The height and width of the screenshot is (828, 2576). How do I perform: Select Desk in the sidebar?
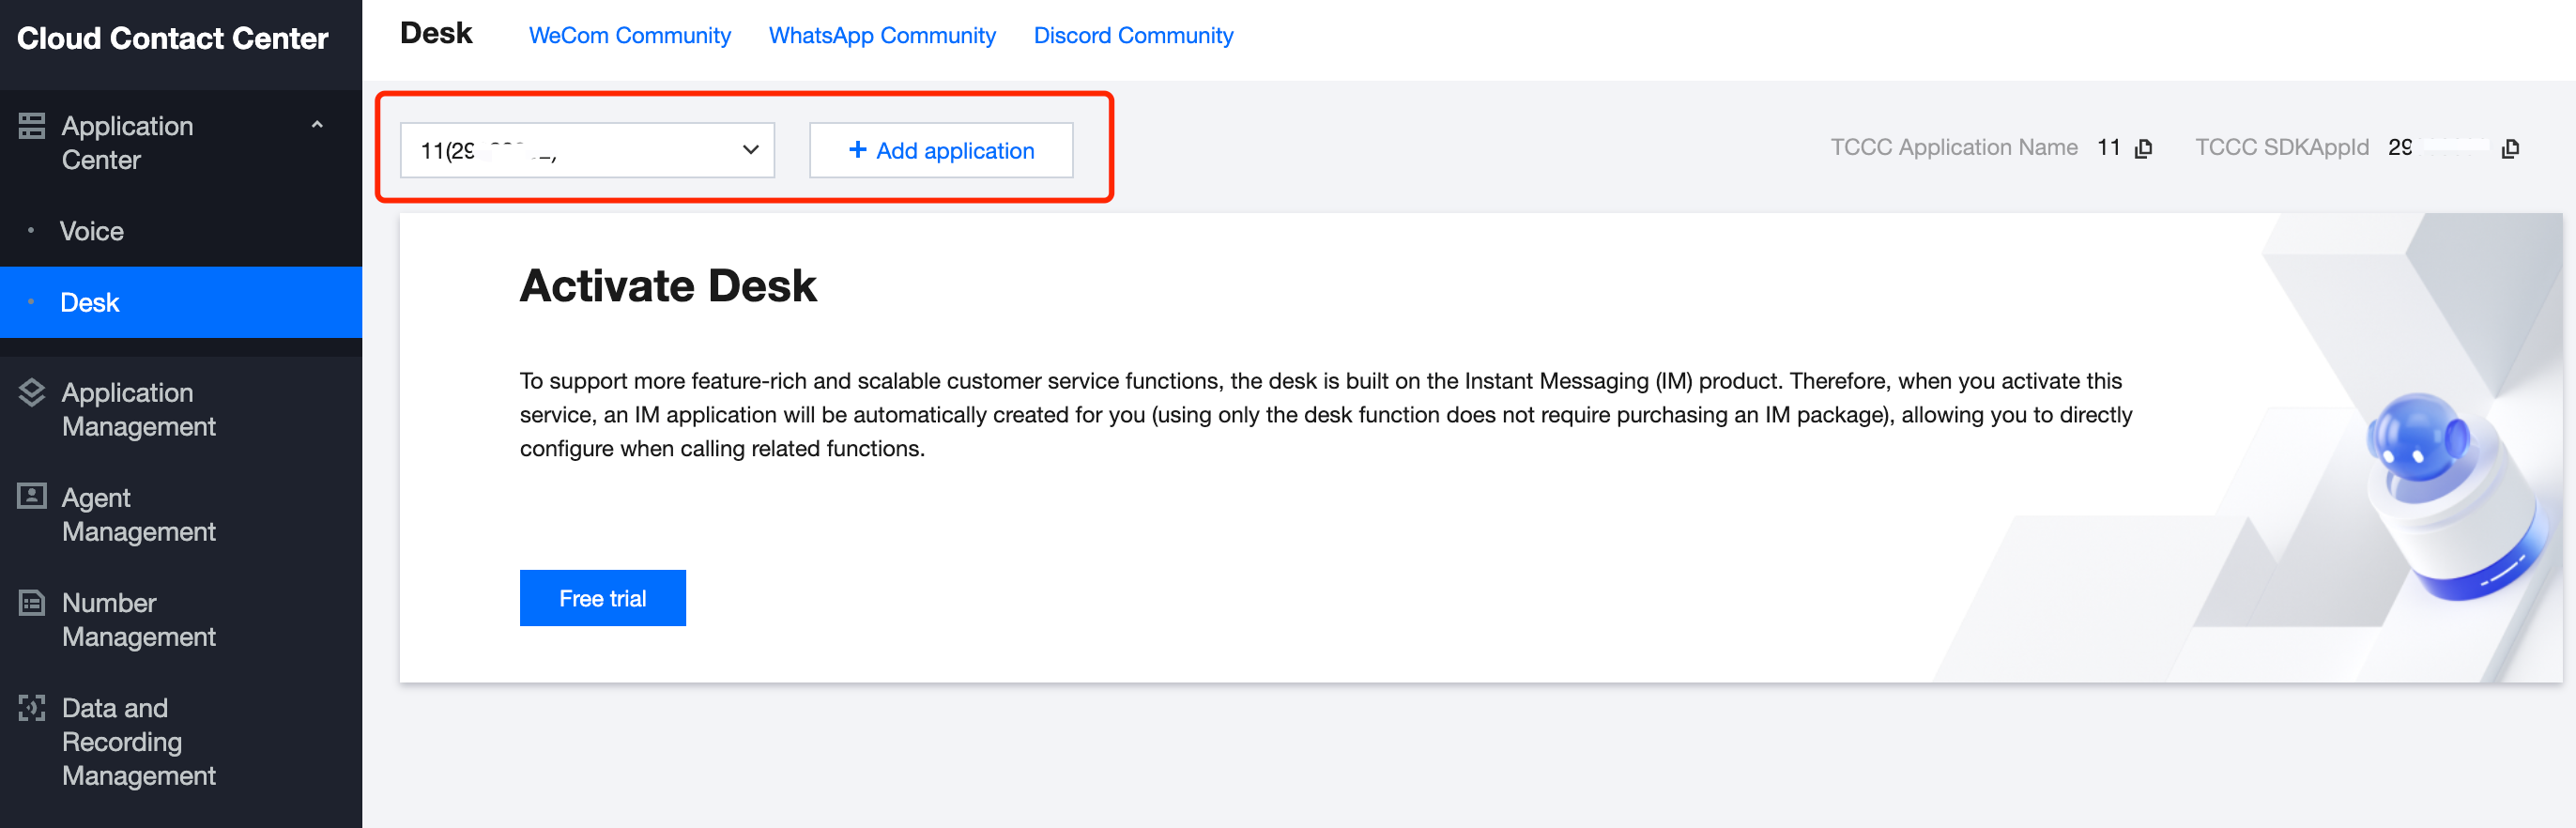[x=90, y=302]
